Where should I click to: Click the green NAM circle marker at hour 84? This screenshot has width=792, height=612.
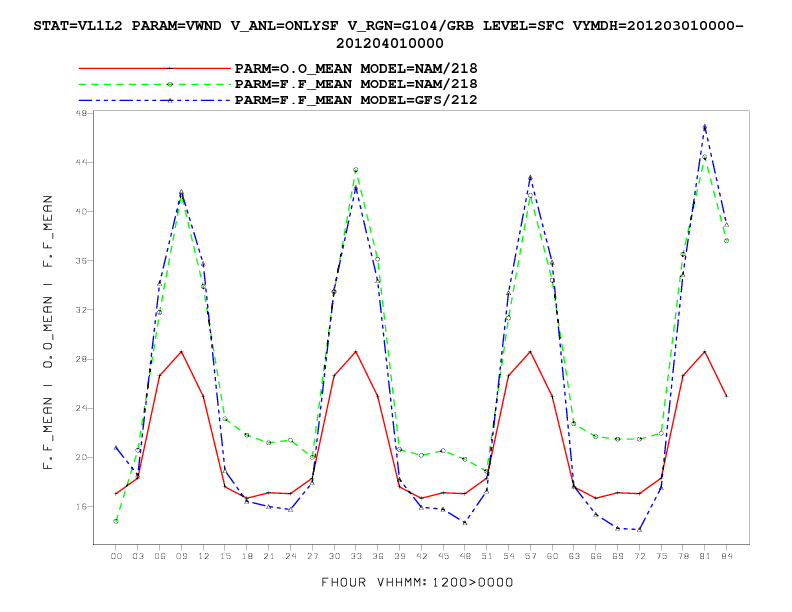click(x=726, y=241)
